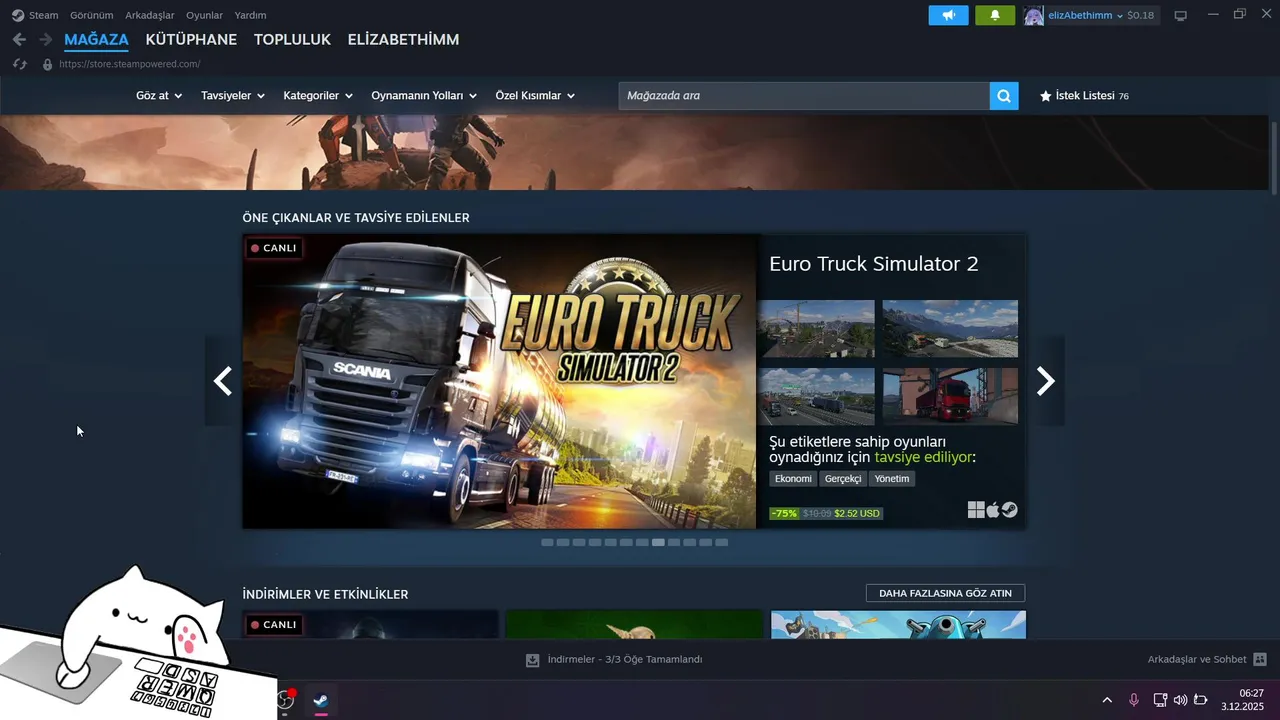Open the ELİZABETHİMM profile tab
This screenshot has height=720, width=1280.
[403, 40]
